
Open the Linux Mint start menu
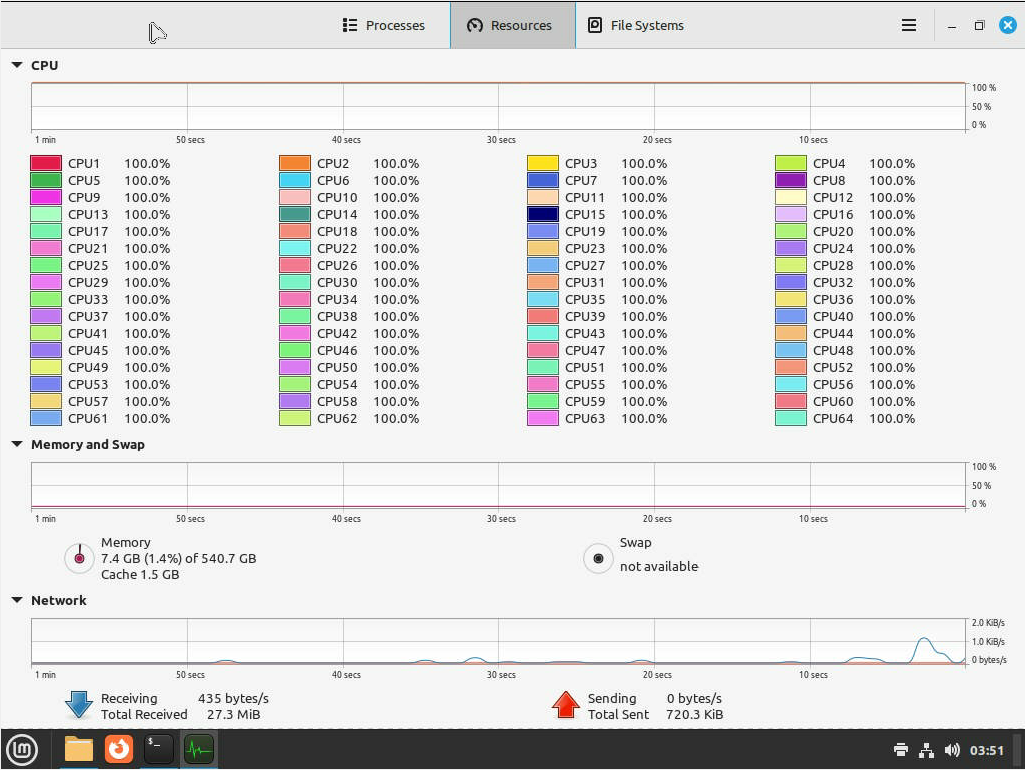pyautogui.click(x=22, y=748)
